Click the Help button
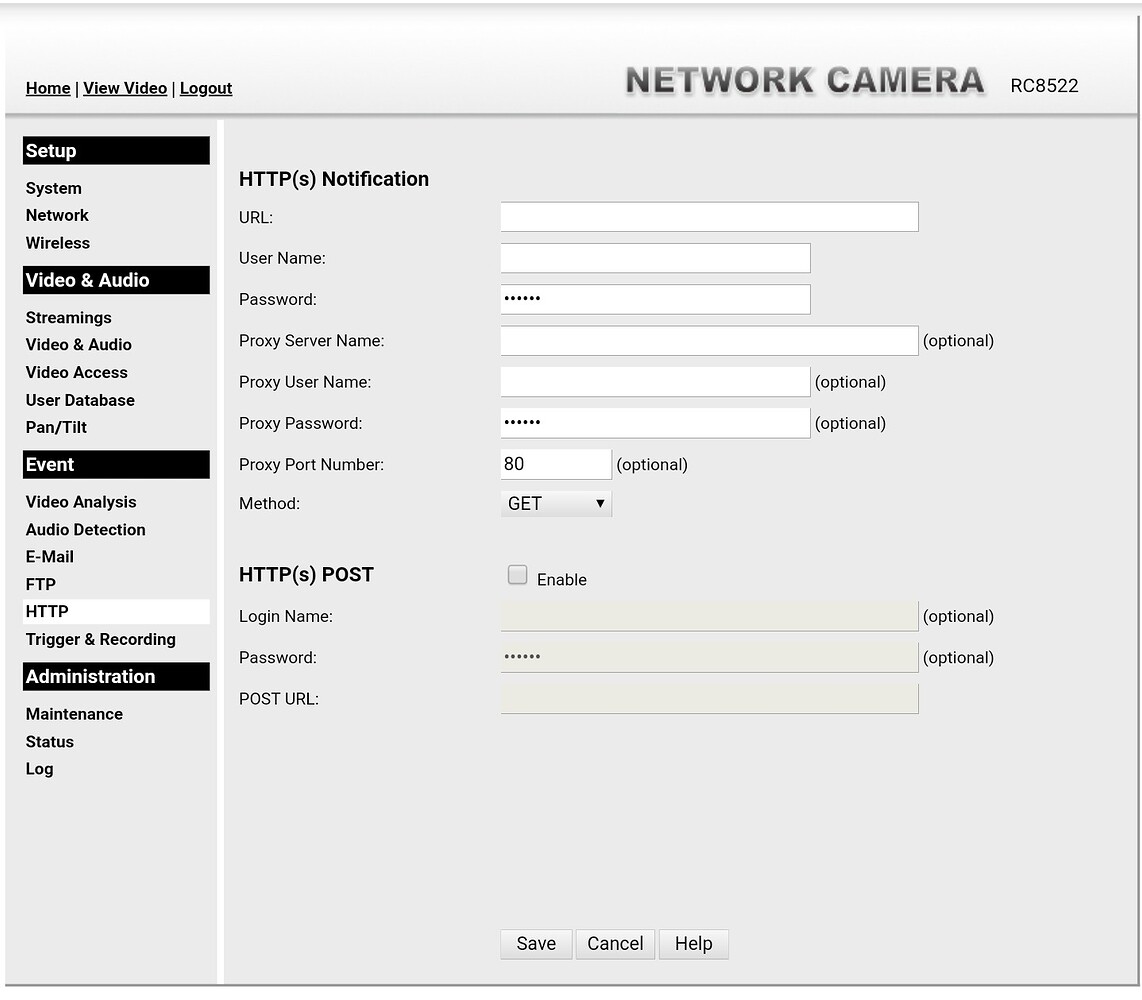The width and height of the screenshot is (1142, 1000). pos(693,943)
